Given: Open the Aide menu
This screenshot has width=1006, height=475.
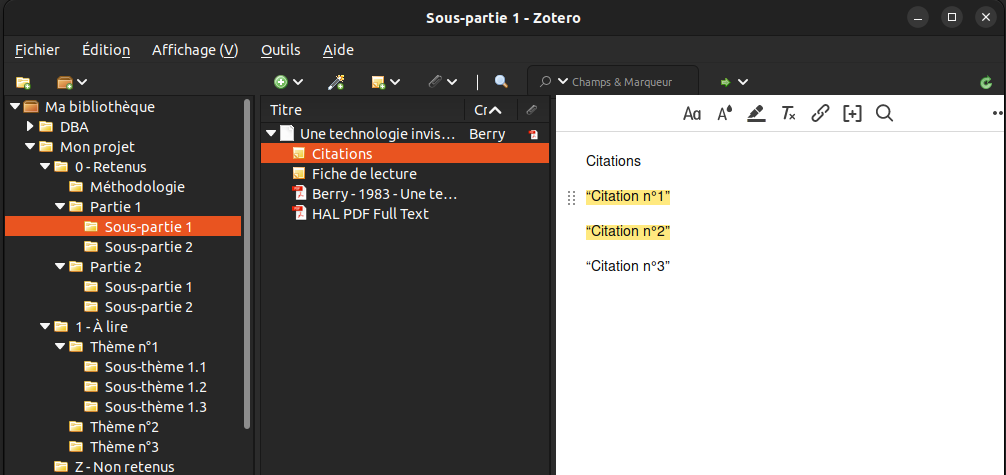Looking at the screenshot, I should (338, 50).
